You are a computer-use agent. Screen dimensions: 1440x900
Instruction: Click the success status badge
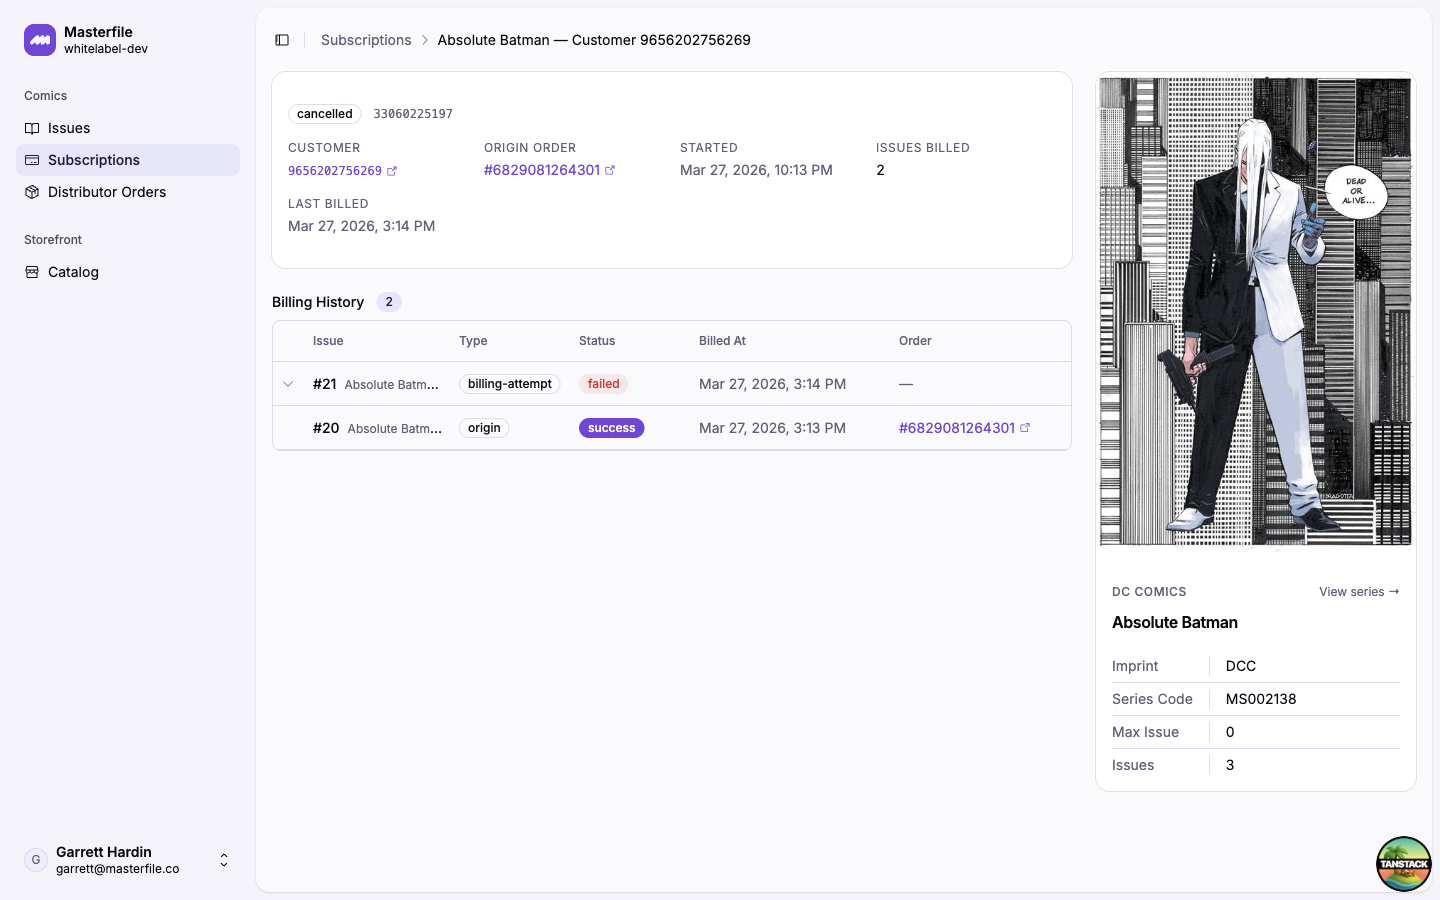[612, 428]
